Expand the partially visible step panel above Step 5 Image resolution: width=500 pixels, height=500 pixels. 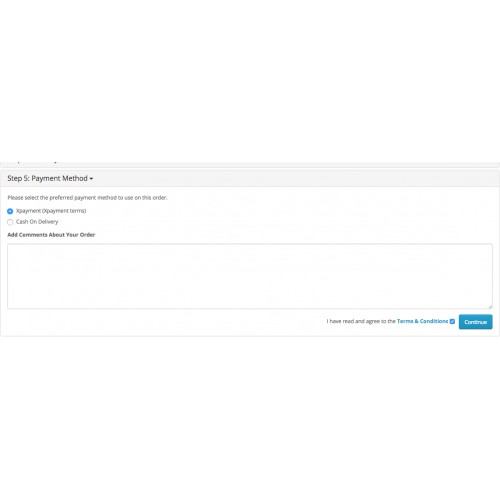(250, 163)
